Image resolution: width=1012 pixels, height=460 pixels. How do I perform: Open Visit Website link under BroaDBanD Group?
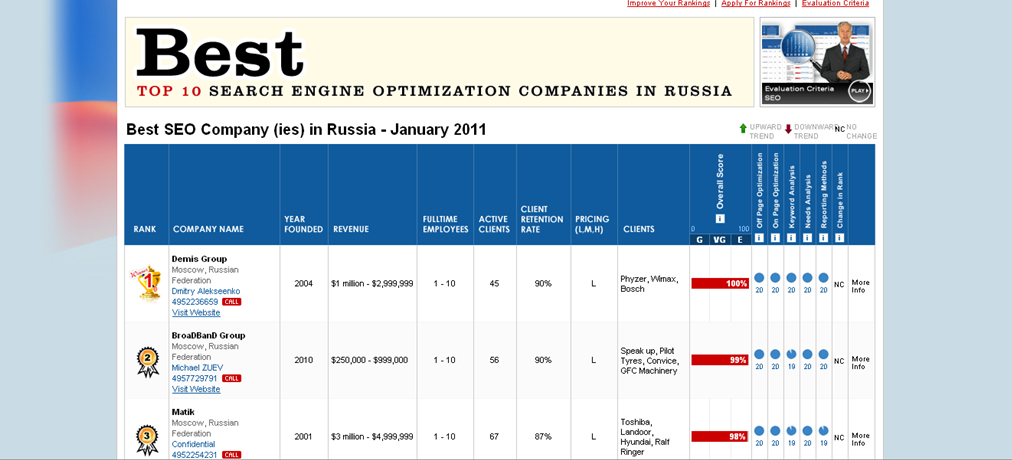(x=196, y=389)
